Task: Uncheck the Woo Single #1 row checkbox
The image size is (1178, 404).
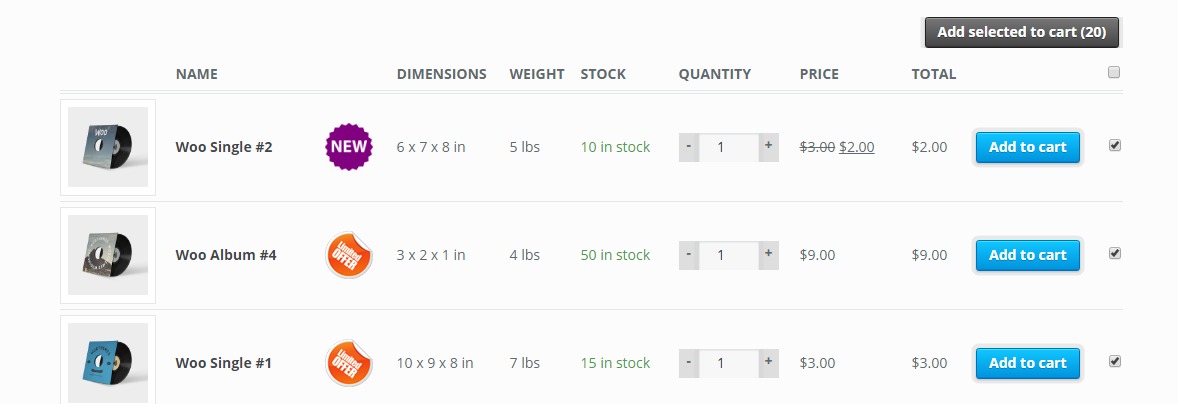Action: pos(1115,361)
